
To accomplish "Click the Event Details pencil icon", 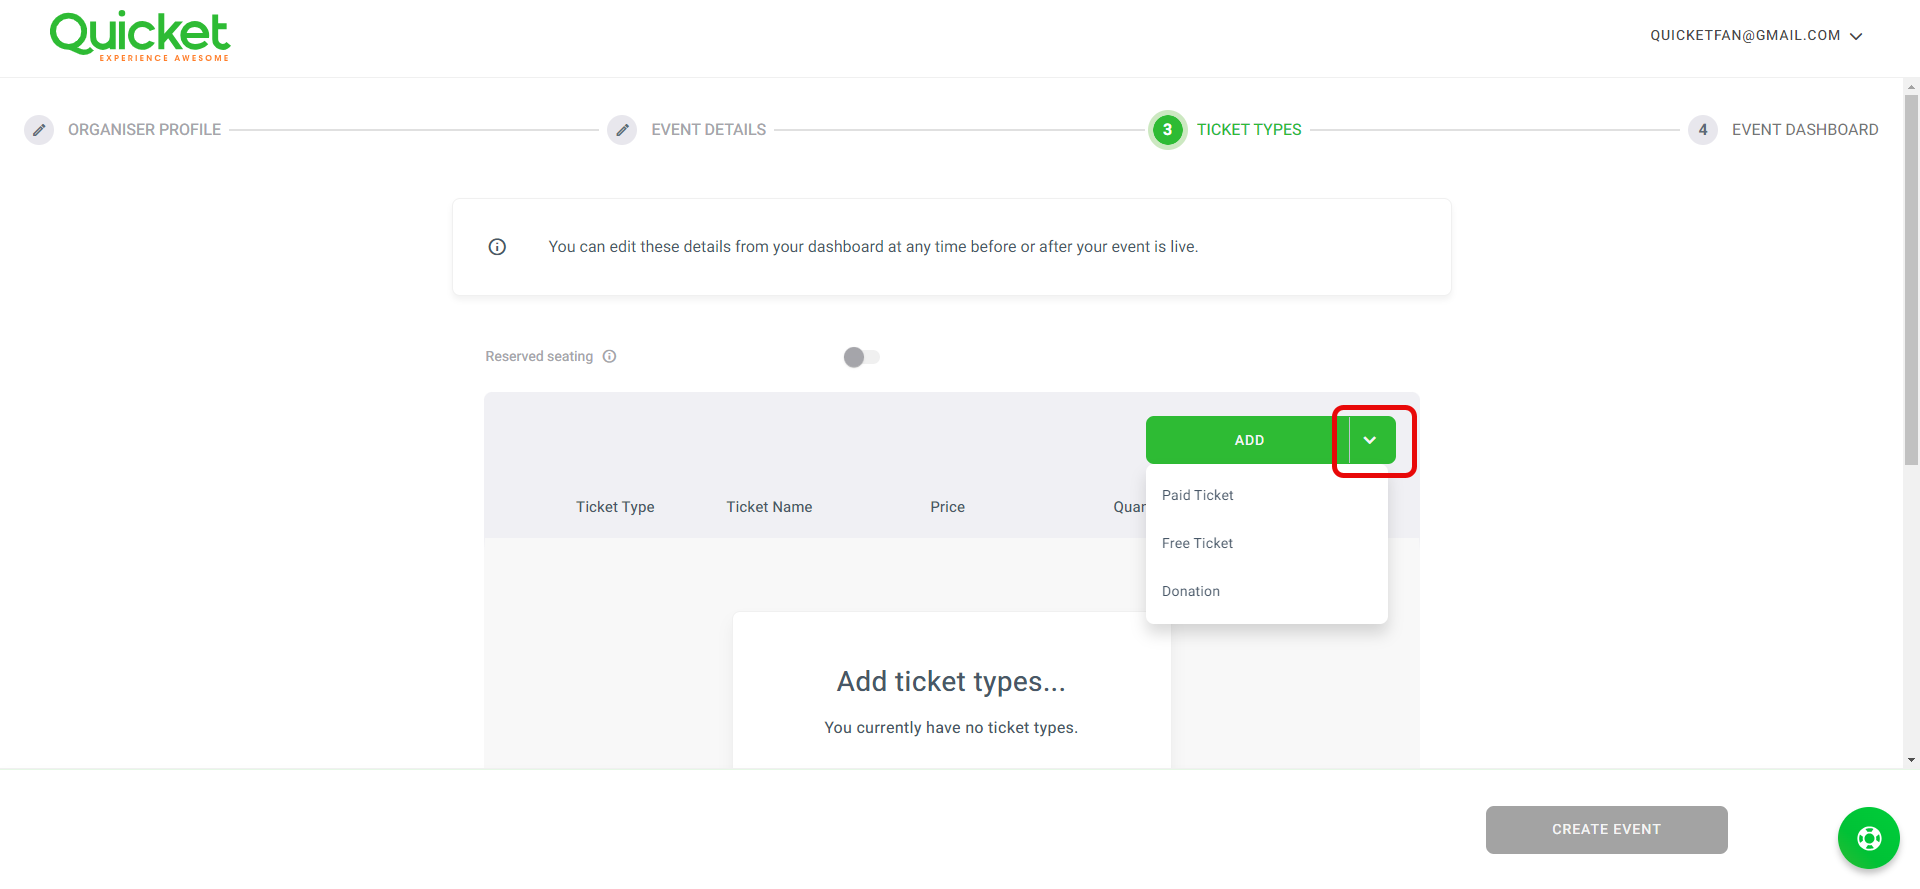I will pos(622,130).
